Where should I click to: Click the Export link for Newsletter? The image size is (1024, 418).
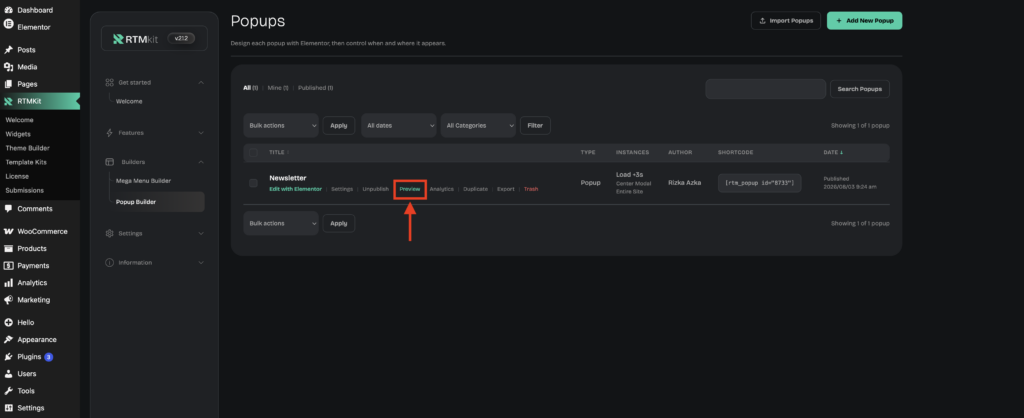(505, 189)
